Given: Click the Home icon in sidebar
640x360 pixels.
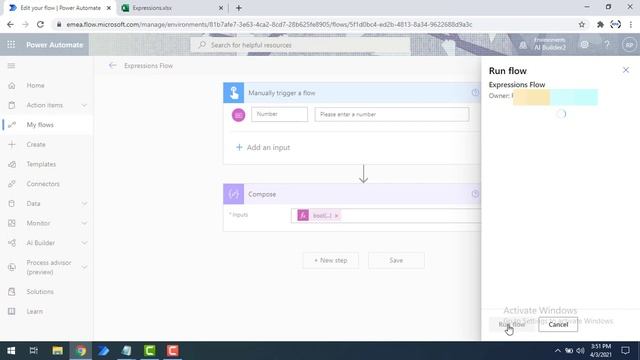Looking at the screenshot, I should point(12,85).
